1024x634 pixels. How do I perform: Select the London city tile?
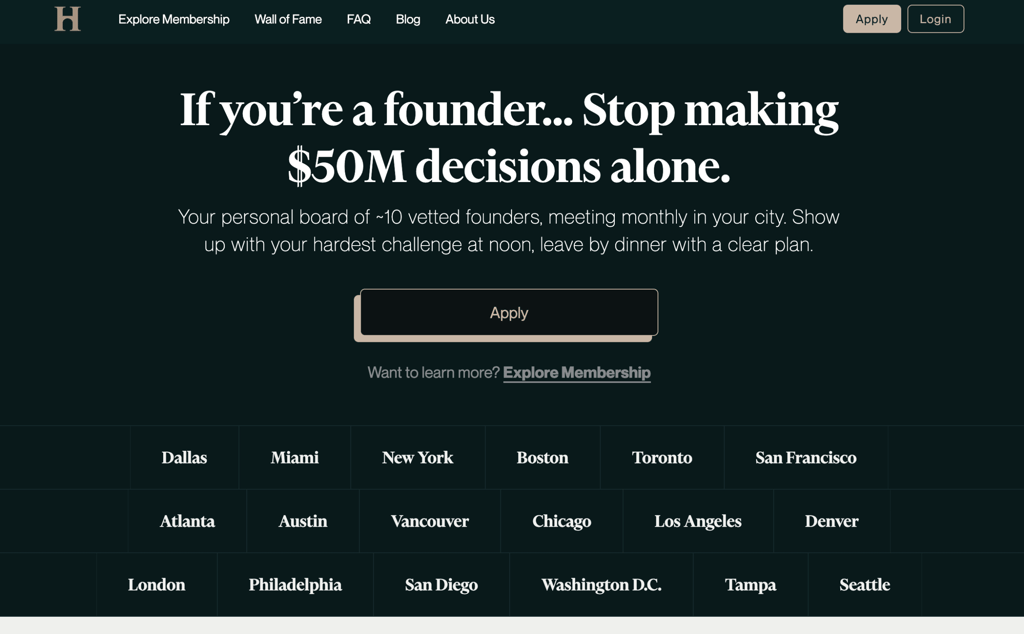pyautogui.click(x=157, y=584)
